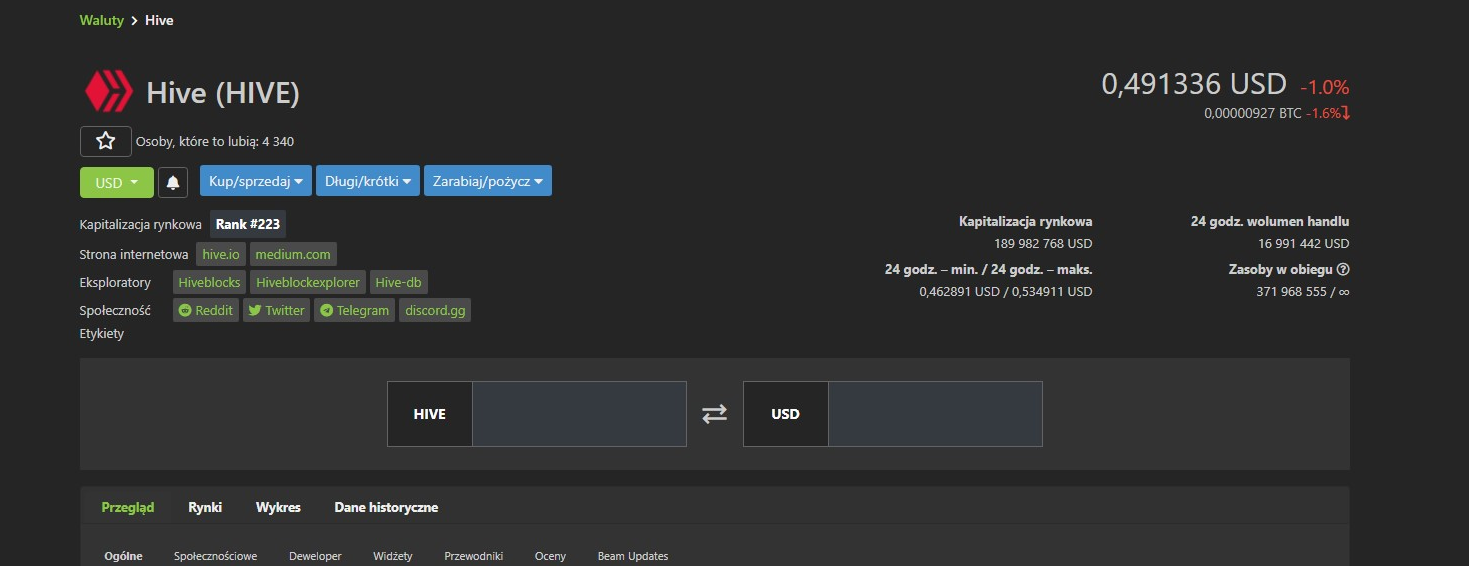This screenshot has height=566, width=1469.
Task: Open Hiveblockexplorer link
Action: click(x=308, y=282)
